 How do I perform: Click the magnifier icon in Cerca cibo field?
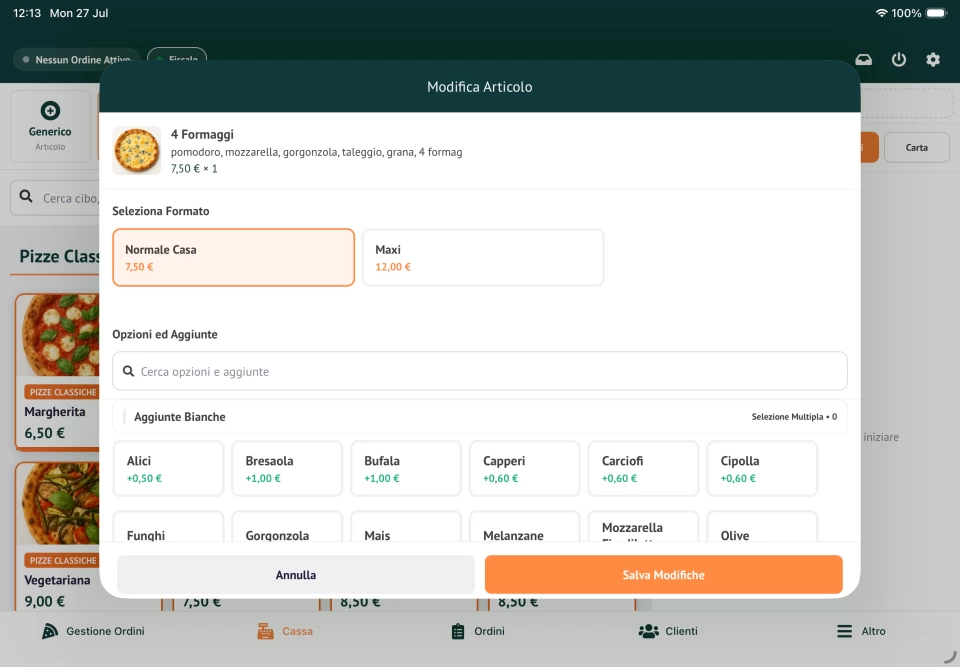point(26,197)
